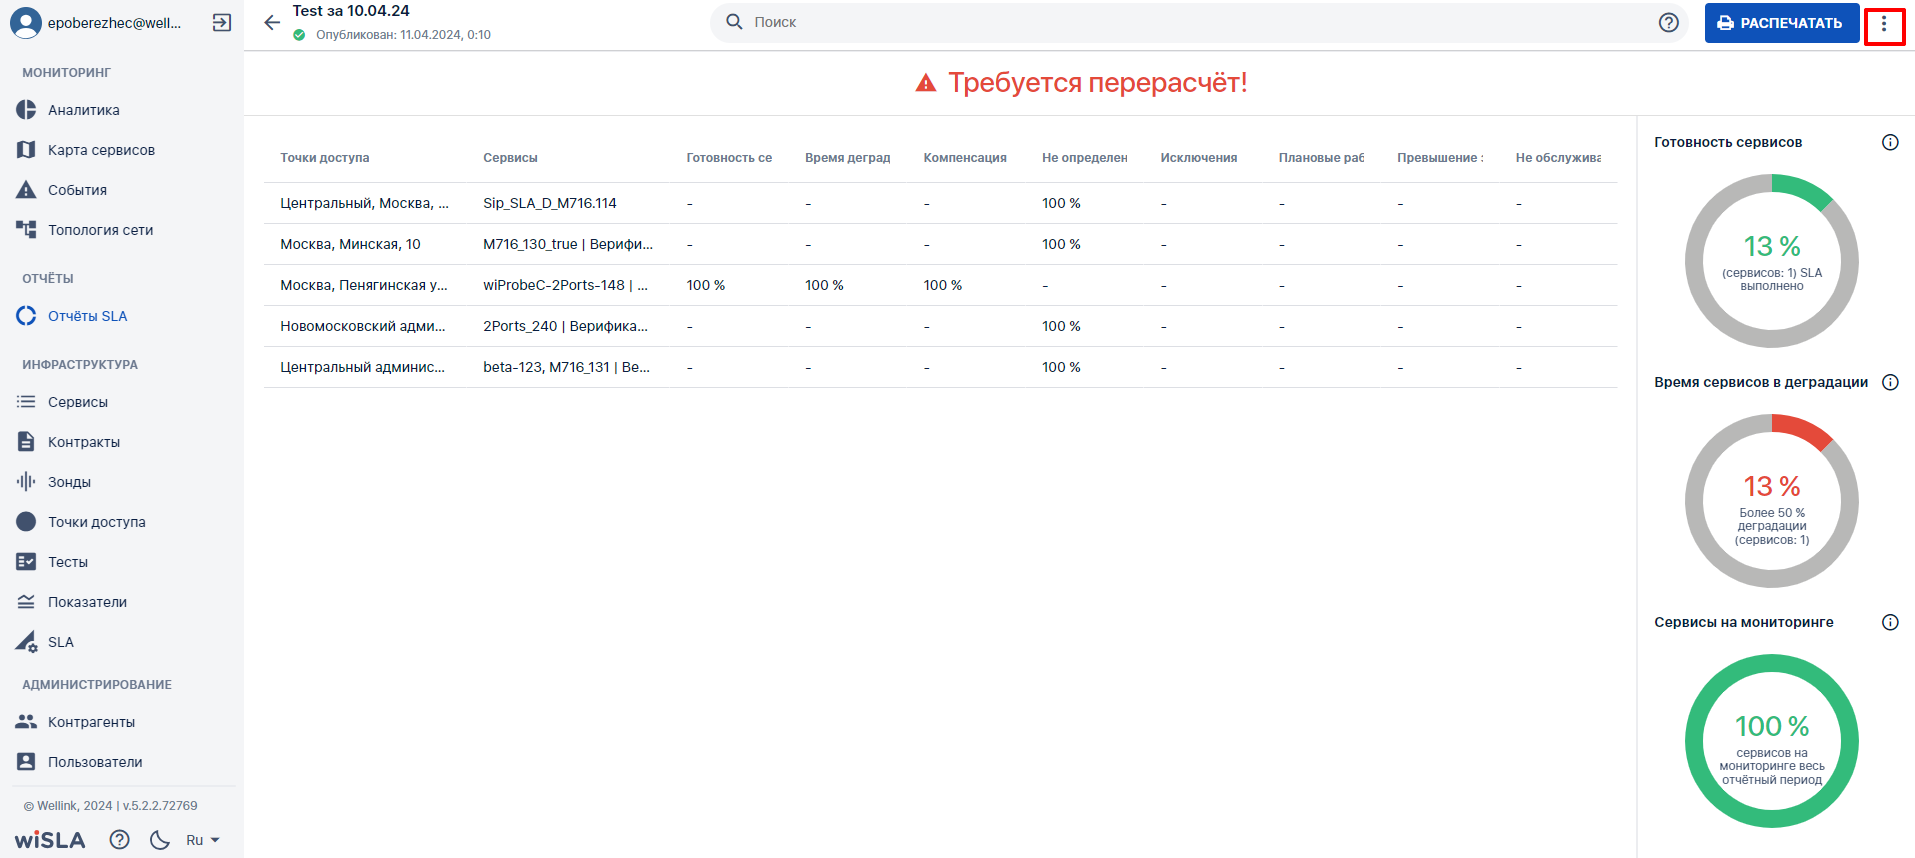Click the Не определен column header

coord(1085,158)
